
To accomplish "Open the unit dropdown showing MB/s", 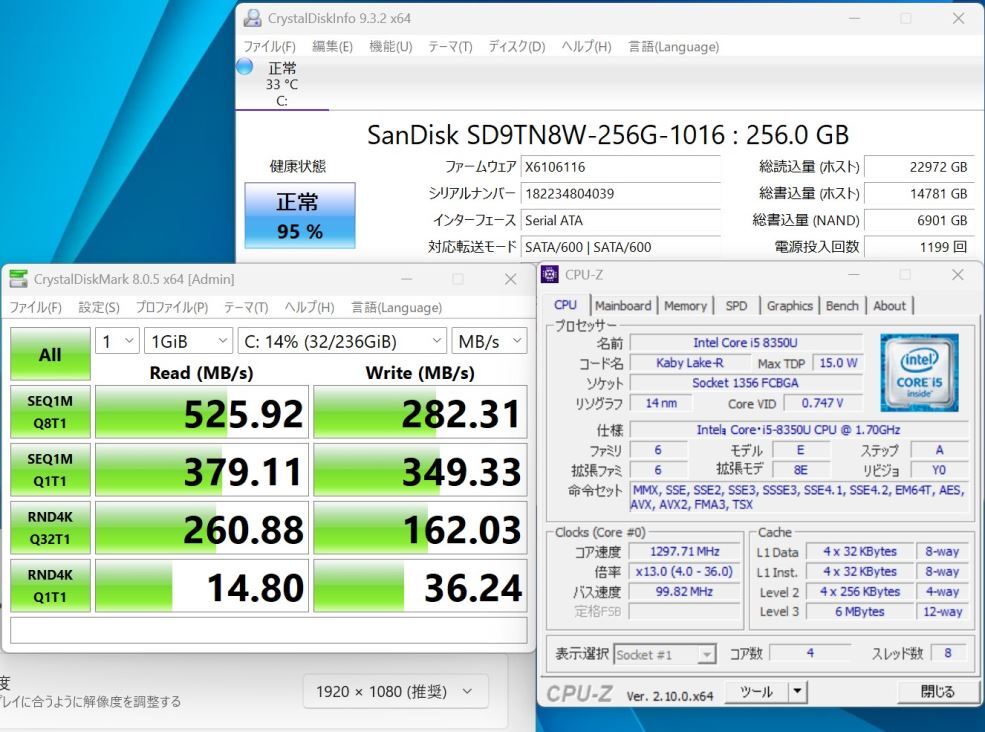I will pyautogui.click(x=489, y=341).
